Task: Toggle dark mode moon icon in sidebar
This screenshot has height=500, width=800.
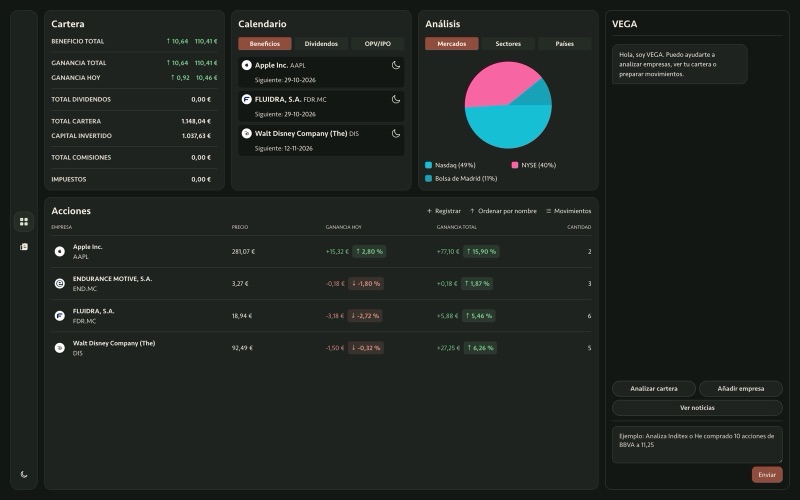Action: pos(24,474)
